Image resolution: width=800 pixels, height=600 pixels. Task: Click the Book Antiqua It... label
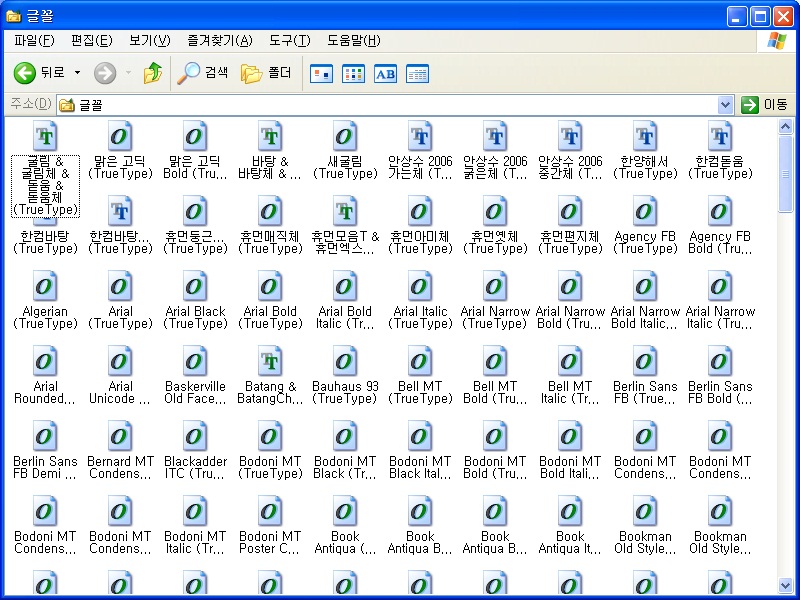(x=570, y=542)
